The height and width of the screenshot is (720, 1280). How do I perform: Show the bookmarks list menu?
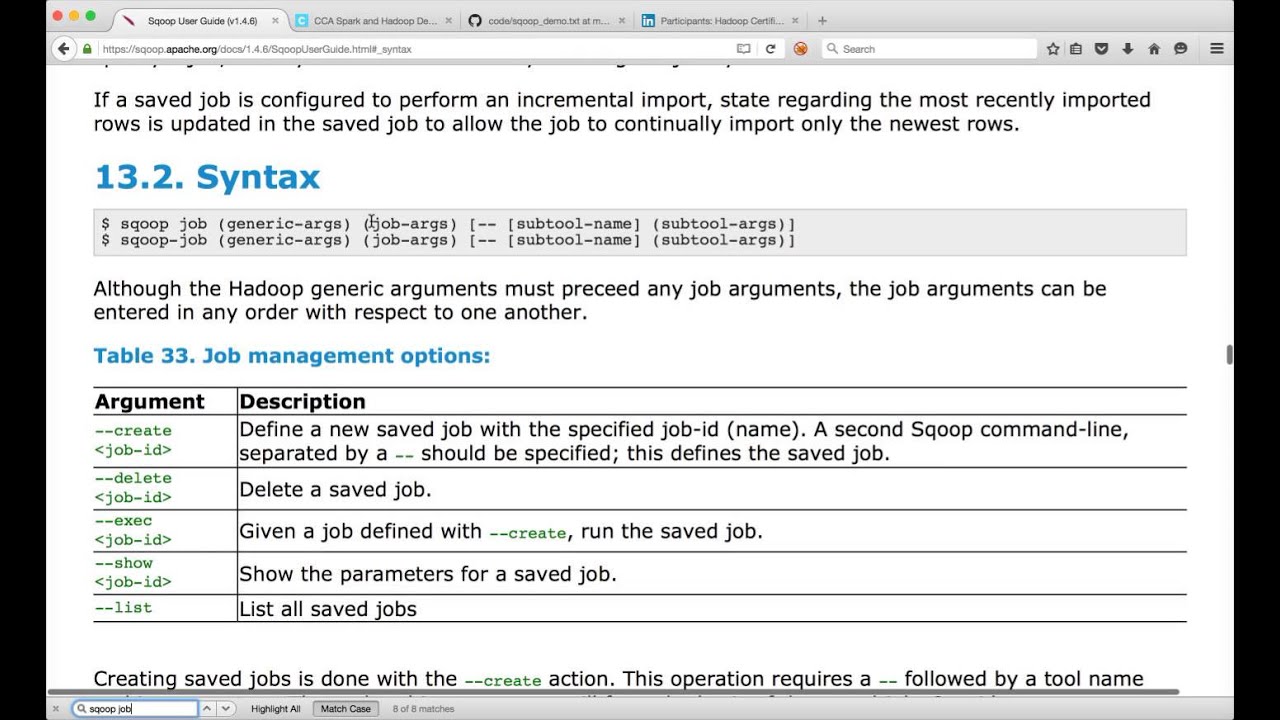pyautogui.click(x=1076, y=48)
